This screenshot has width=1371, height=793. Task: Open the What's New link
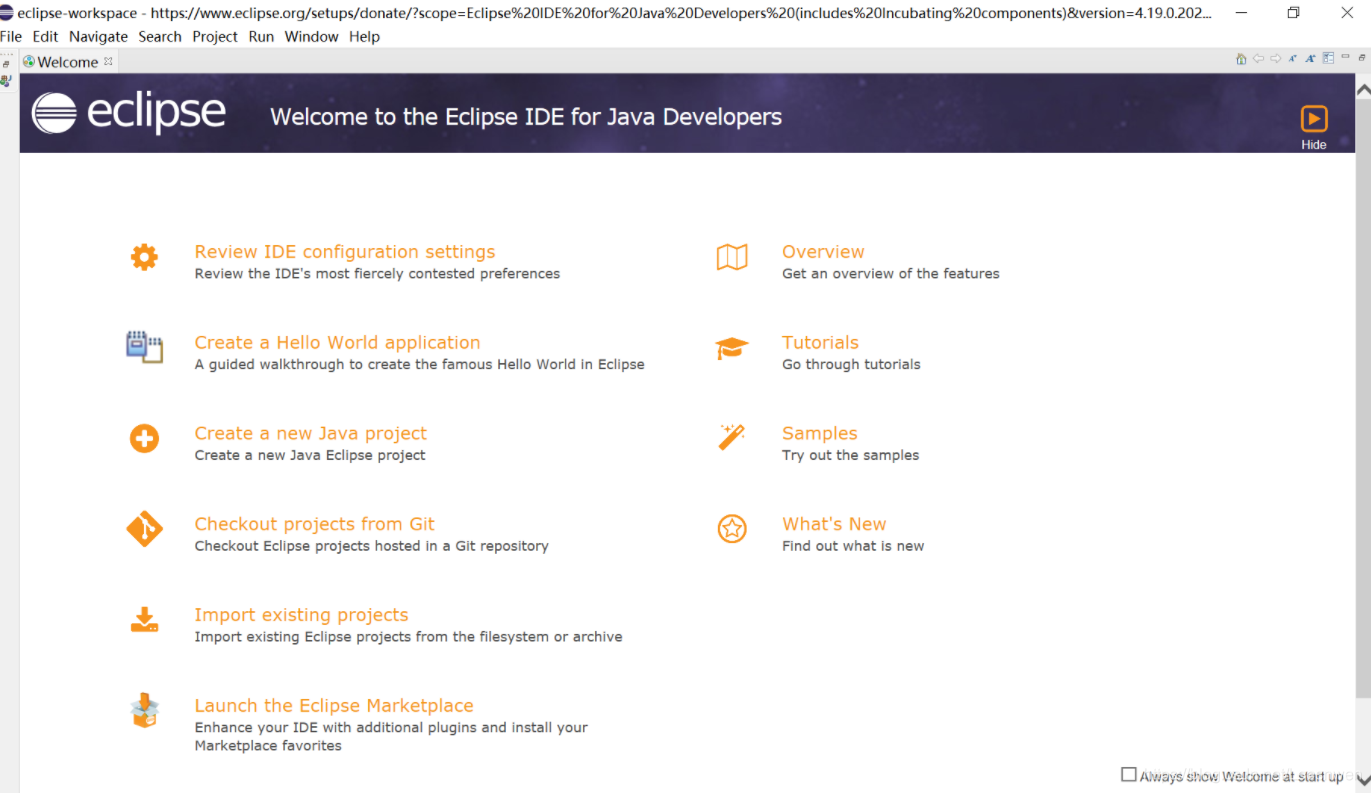[x=834, y=524]
